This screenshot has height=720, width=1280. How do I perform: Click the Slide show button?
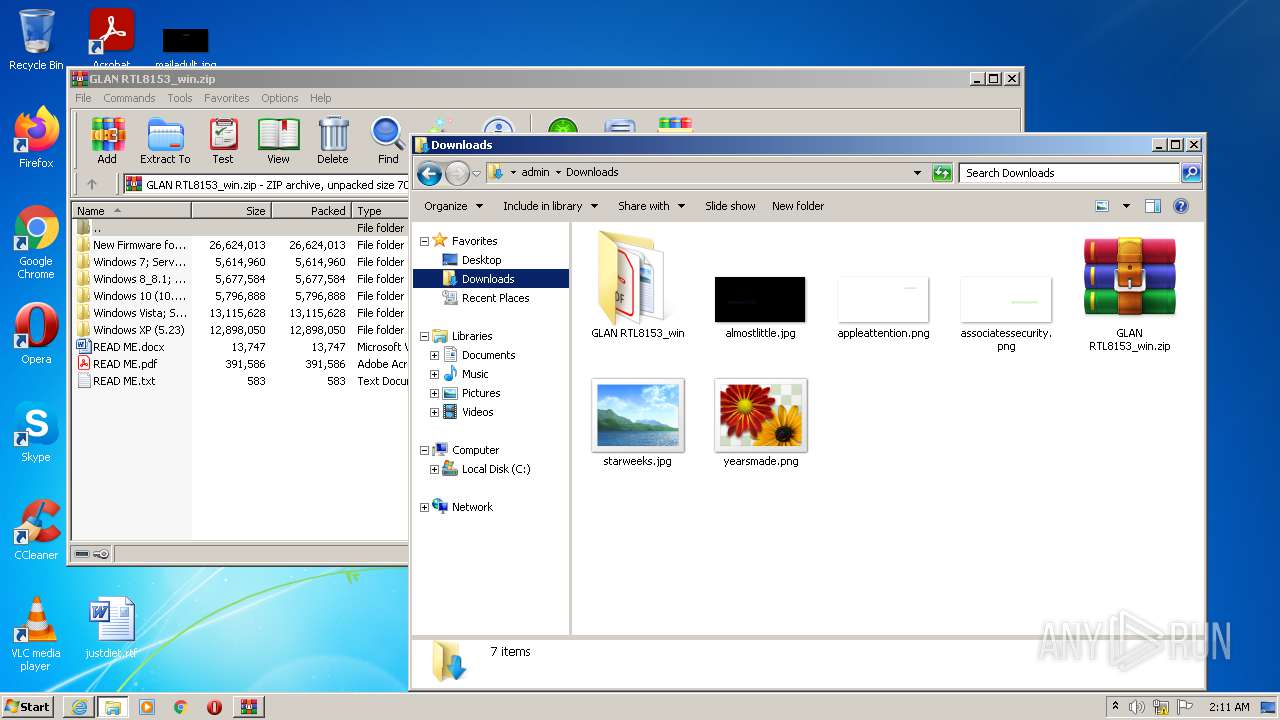click(730, 206)
